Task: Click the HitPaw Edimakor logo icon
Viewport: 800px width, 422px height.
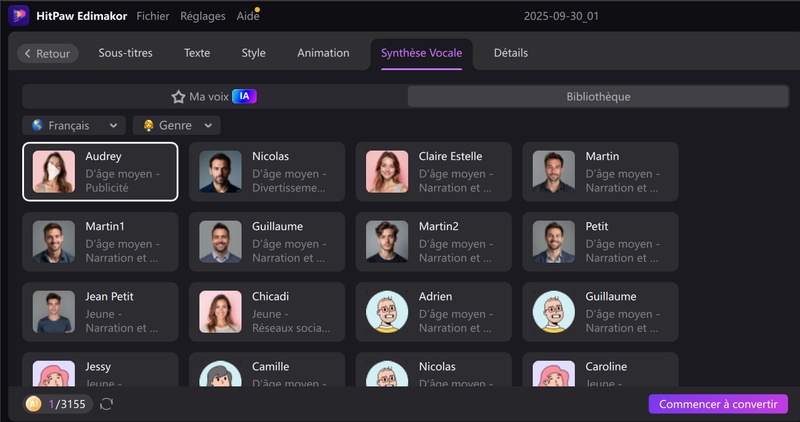Action: [x=17, y=16]
